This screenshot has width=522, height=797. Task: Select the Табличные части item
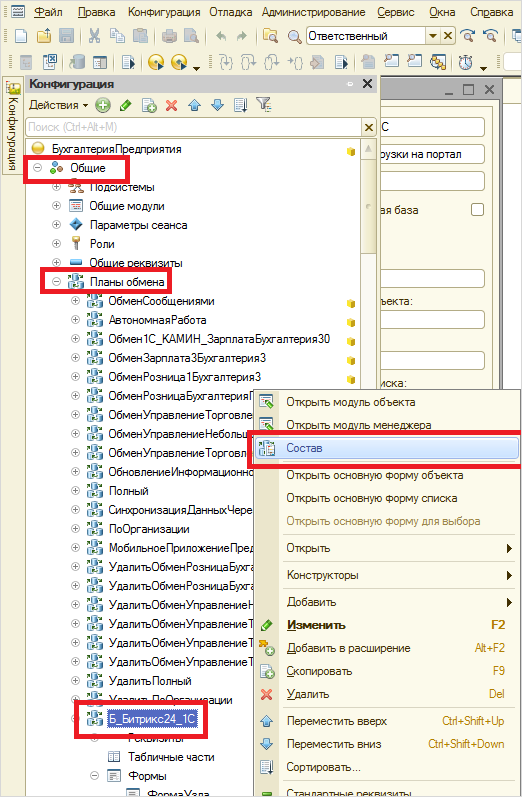pyautogui.click(x=171, y=757)
